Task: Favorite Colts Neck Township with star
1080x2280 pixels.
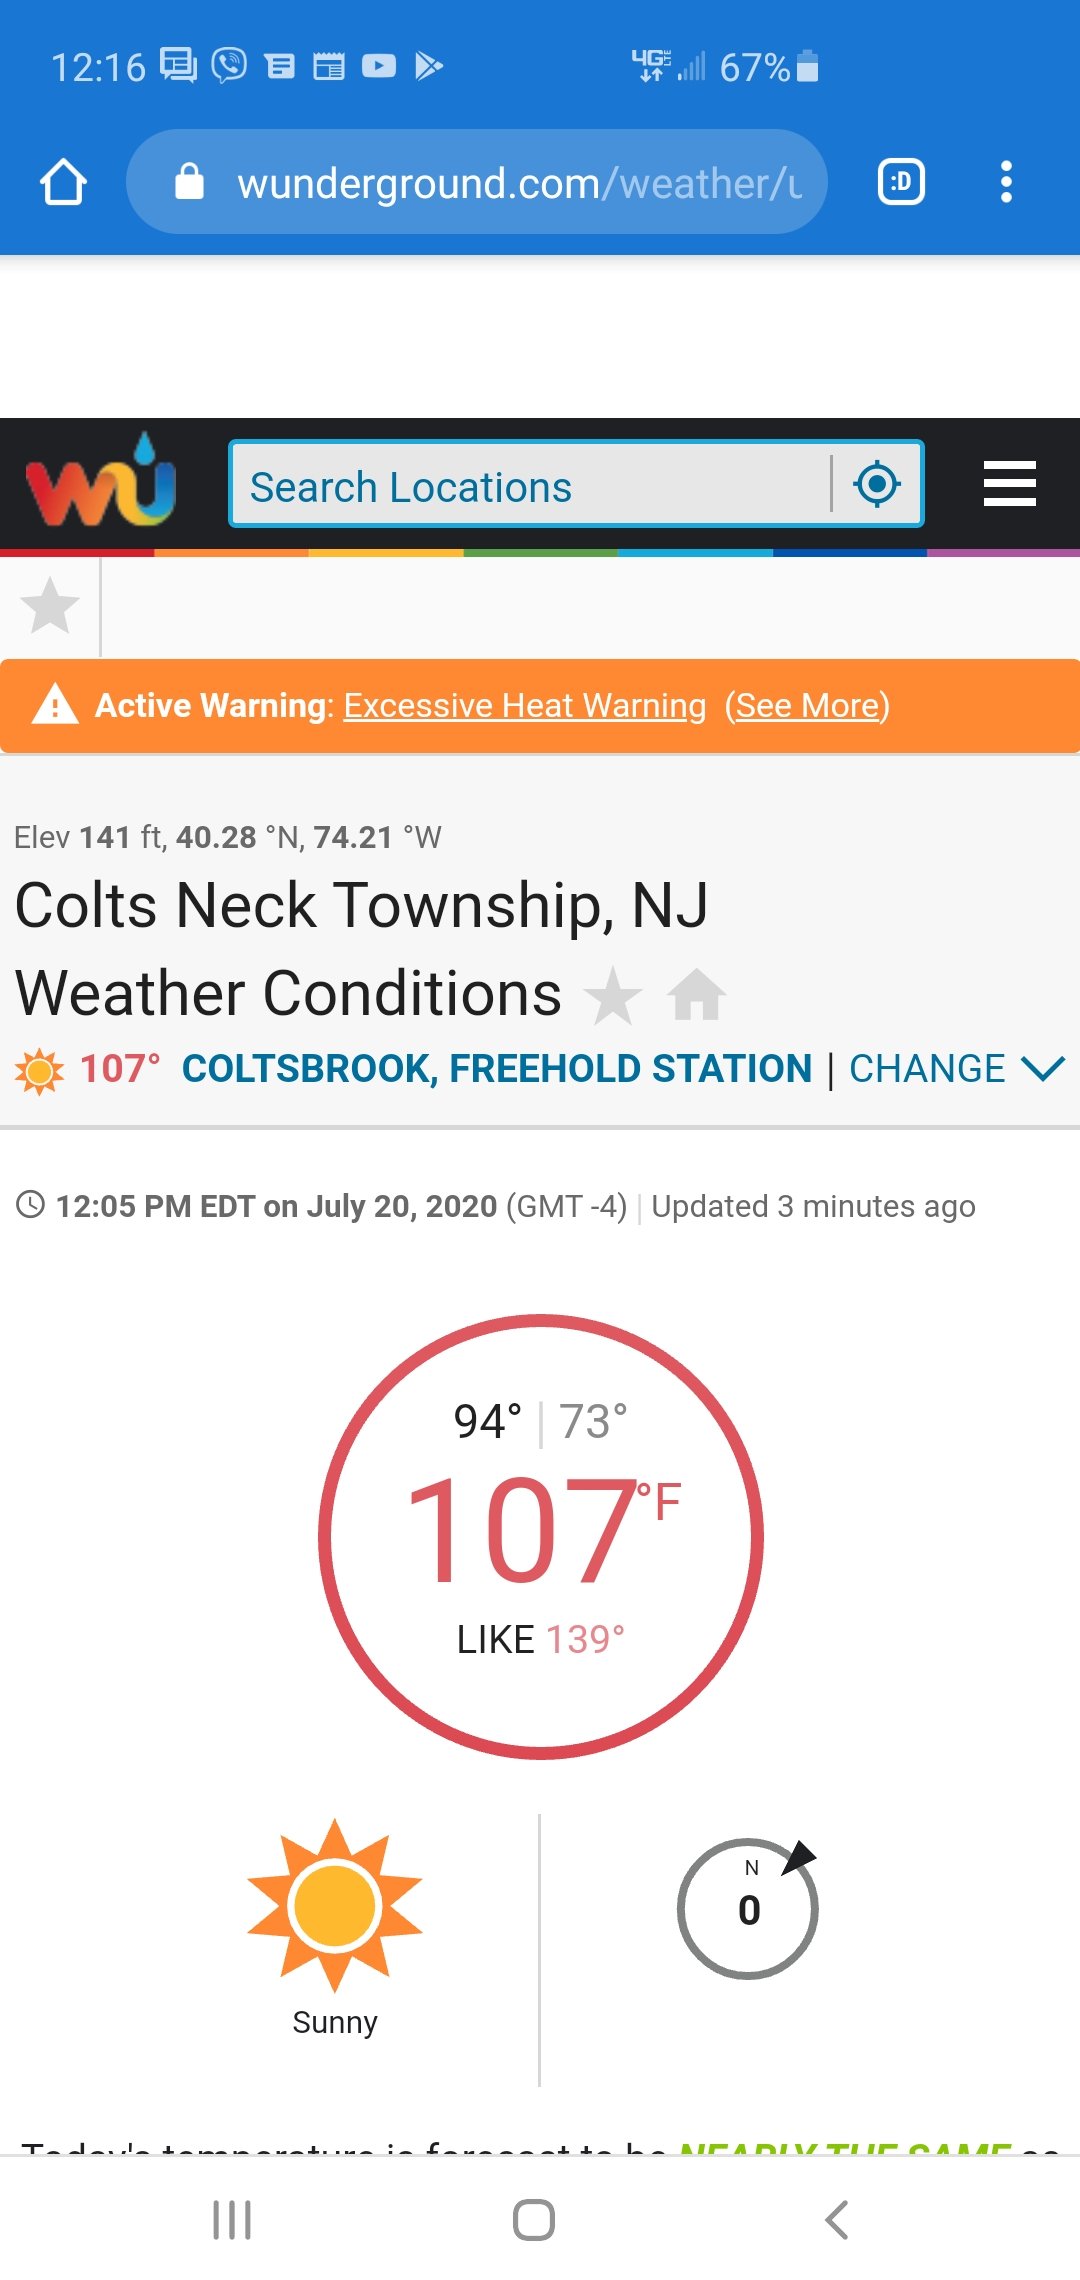Action: (612, 996)
